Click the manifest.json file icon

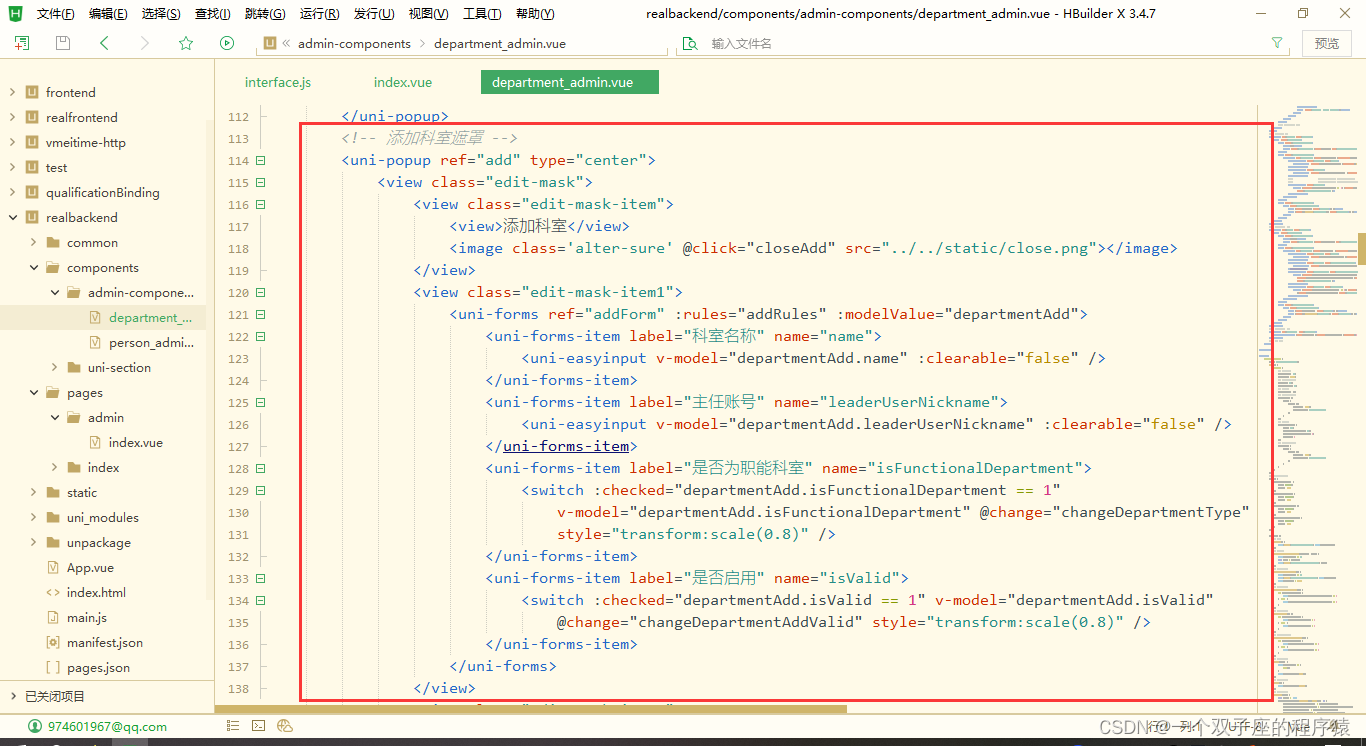pyautogui.click(x=53, y=642)
